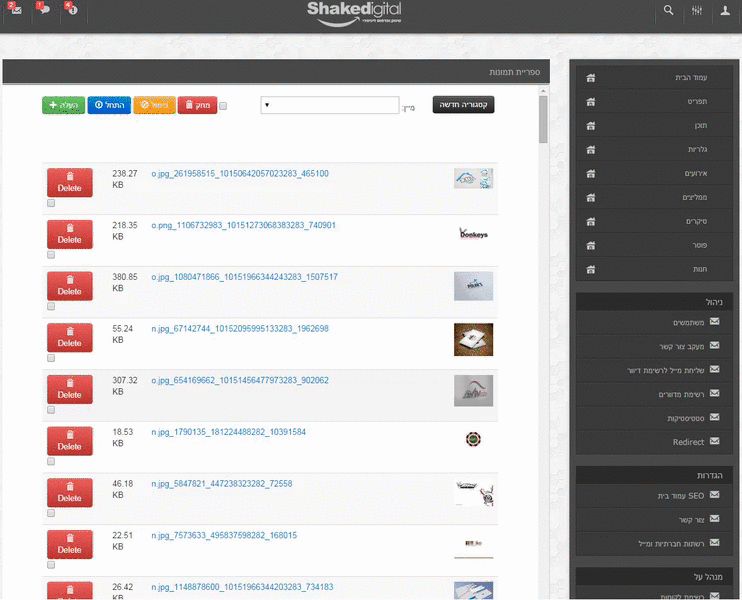Open the settings צור קשר menu item
The width and height of the screenshot is (742, 600).
click(654, 520)
